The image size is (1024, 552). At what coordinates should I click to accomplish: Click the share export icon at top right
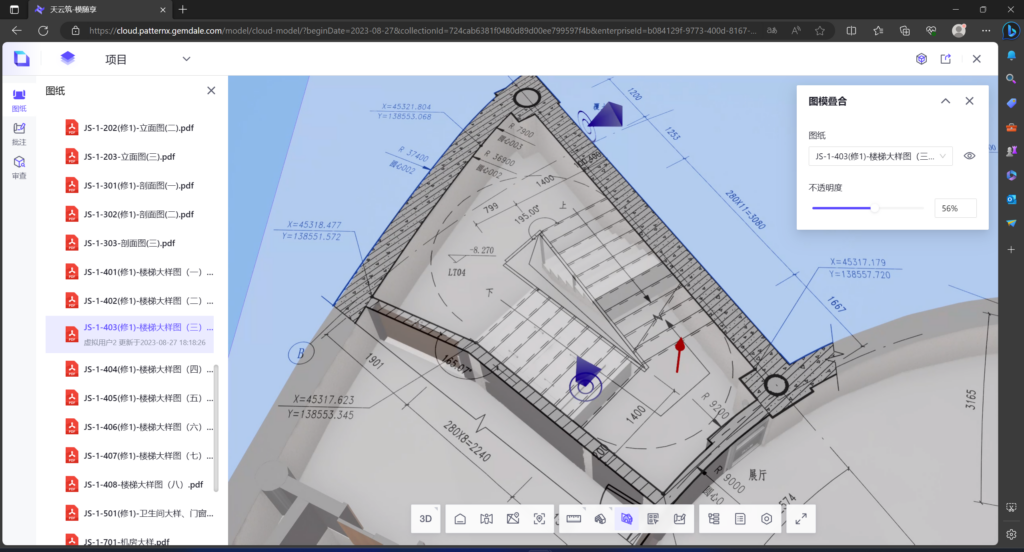946,59
